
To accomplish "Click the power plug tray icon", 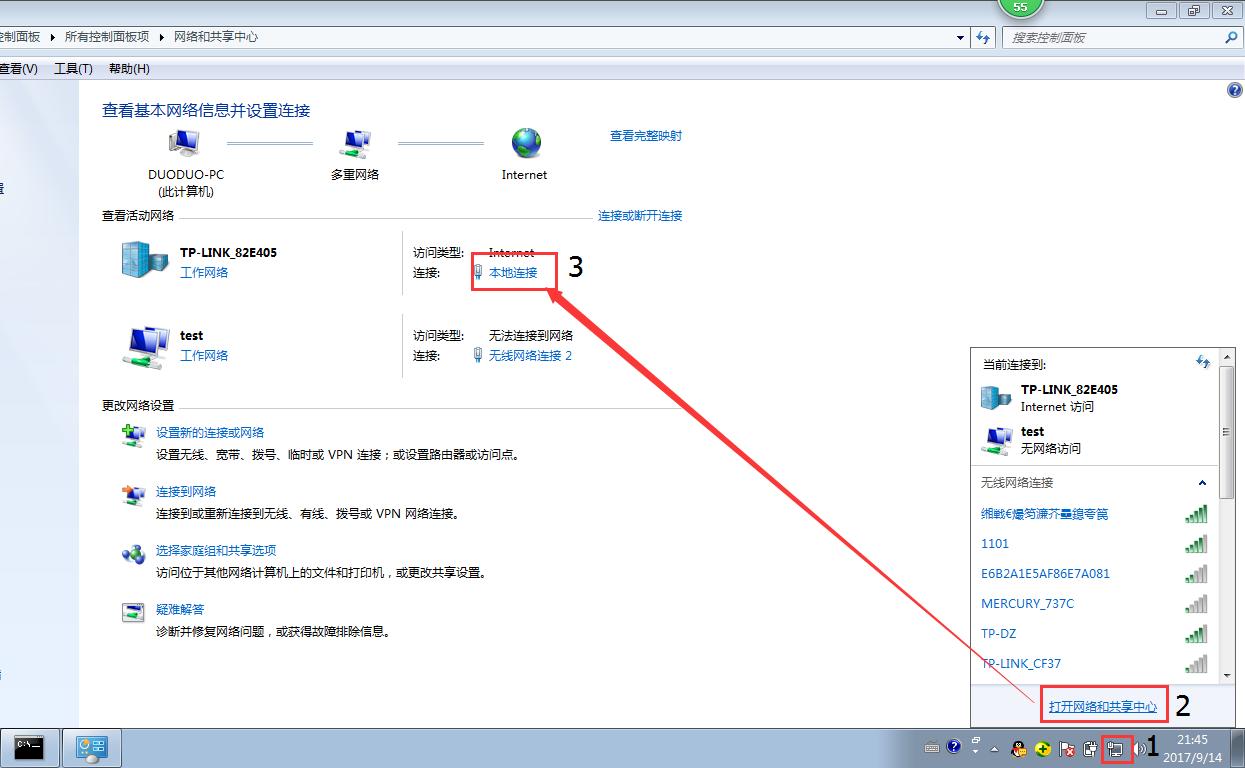I will (x=1090, y=749).
